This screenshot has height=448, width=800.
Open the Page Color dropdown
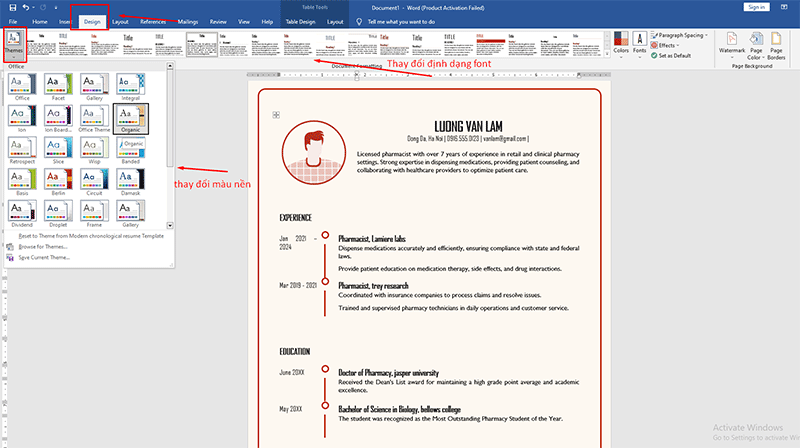point(756,46)
